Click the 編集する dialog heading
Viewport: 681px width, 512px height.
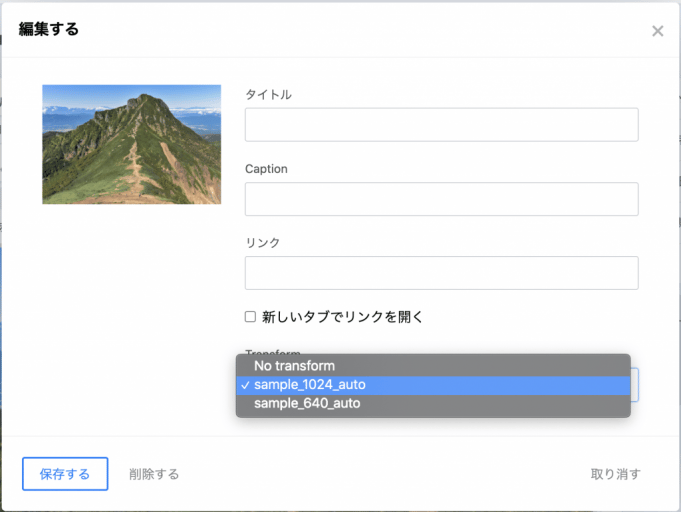click(x=49, y=29)
